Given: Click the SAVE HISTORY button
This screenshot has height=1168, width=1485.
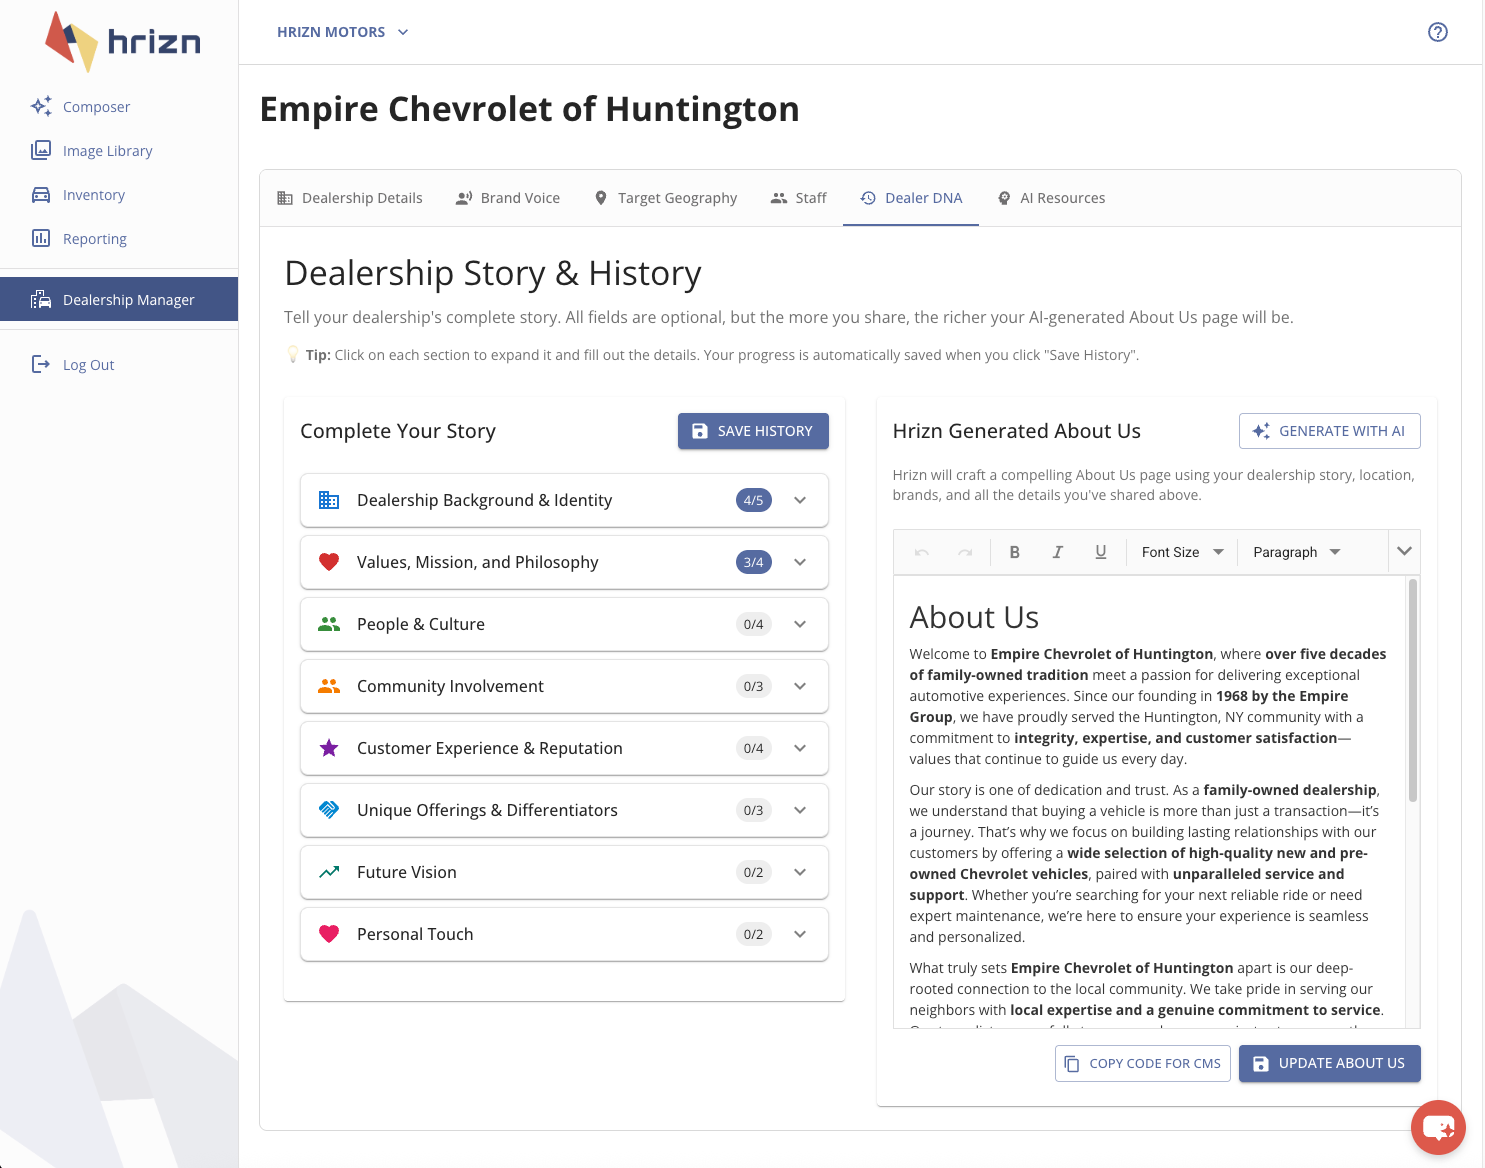Looking at the screenshot, I should tap(753, 431).
